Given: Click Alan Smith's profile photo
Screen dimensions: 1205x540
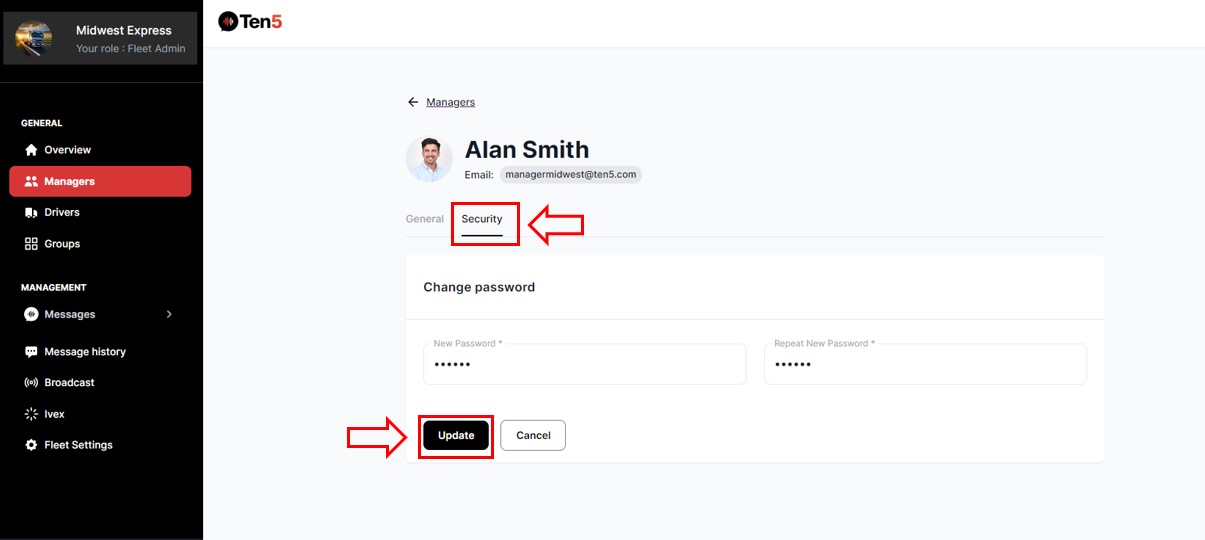Looking at the screenshot, I should (x=429, y=160).
